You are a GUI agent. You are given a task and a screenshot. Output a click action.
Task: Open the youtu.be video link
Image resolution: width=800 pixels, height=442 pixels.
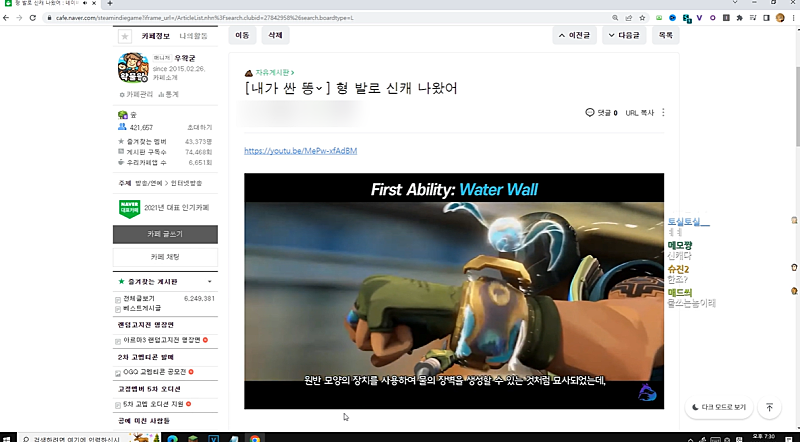[x=301, y=151]
